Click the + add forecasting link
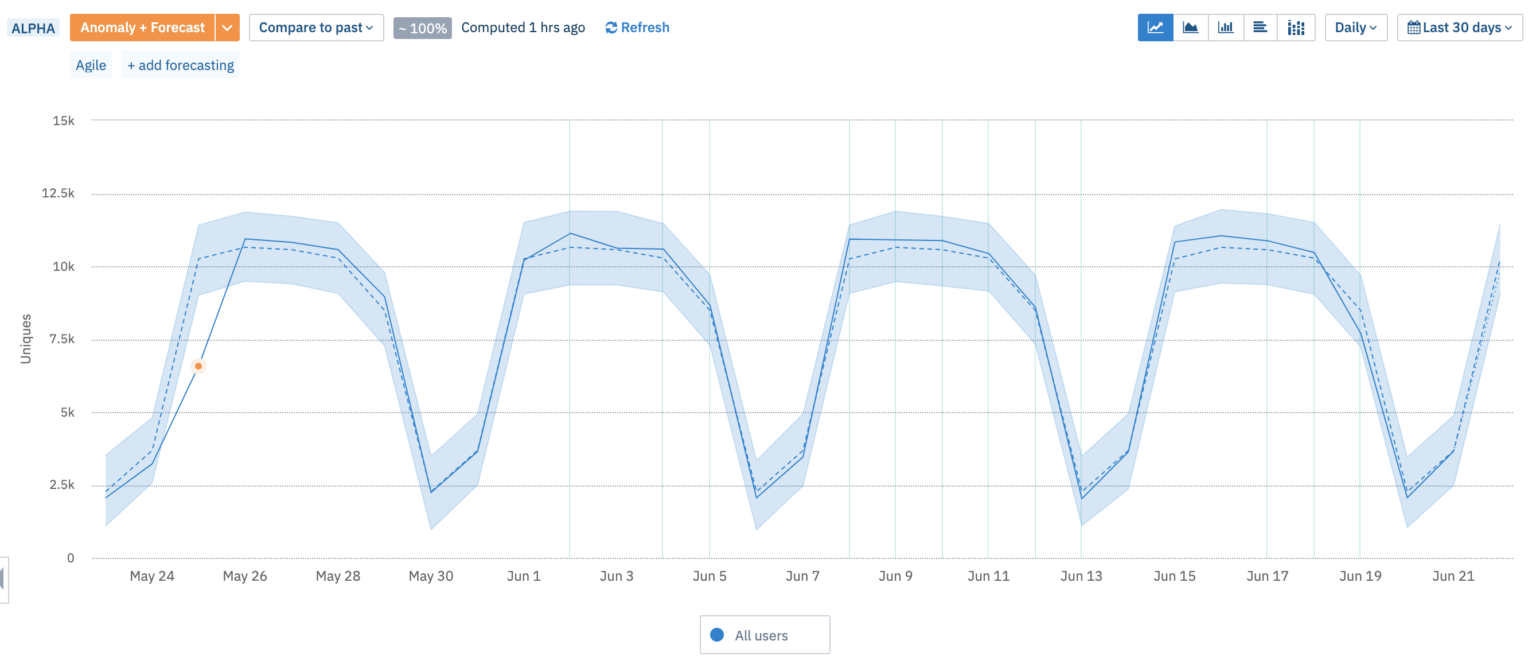1536x668 pixels. tap(180, 65)
